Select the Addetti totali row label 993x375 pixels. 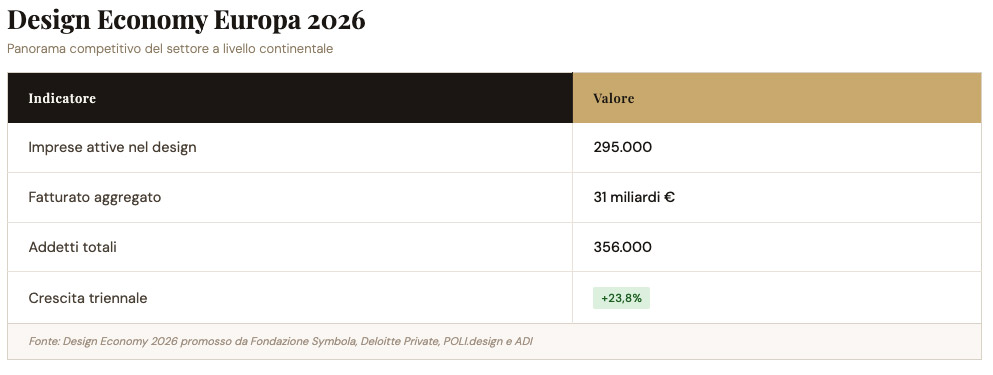pyautogui.click(x=73, y=247)
